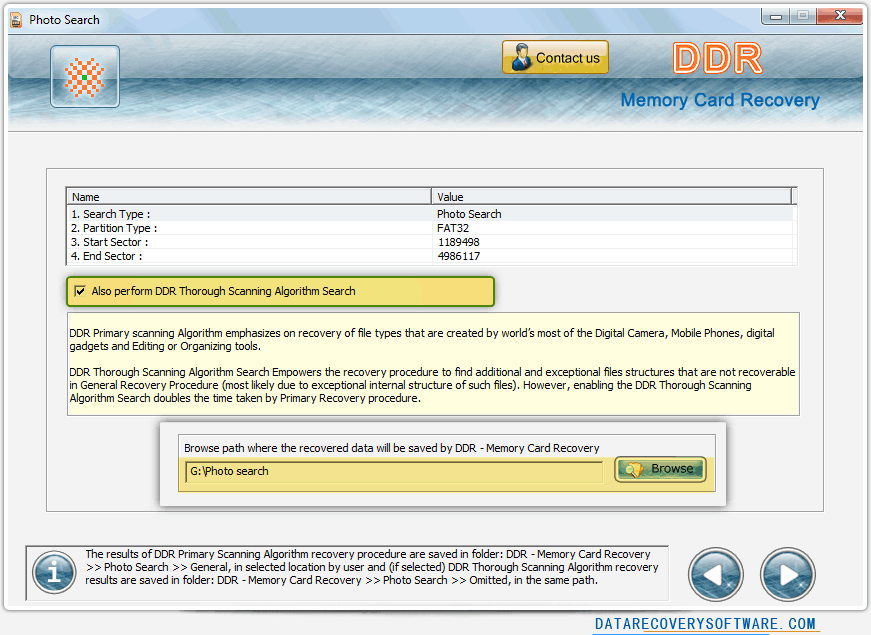Click the magnifier icon on Browse button

634,469
